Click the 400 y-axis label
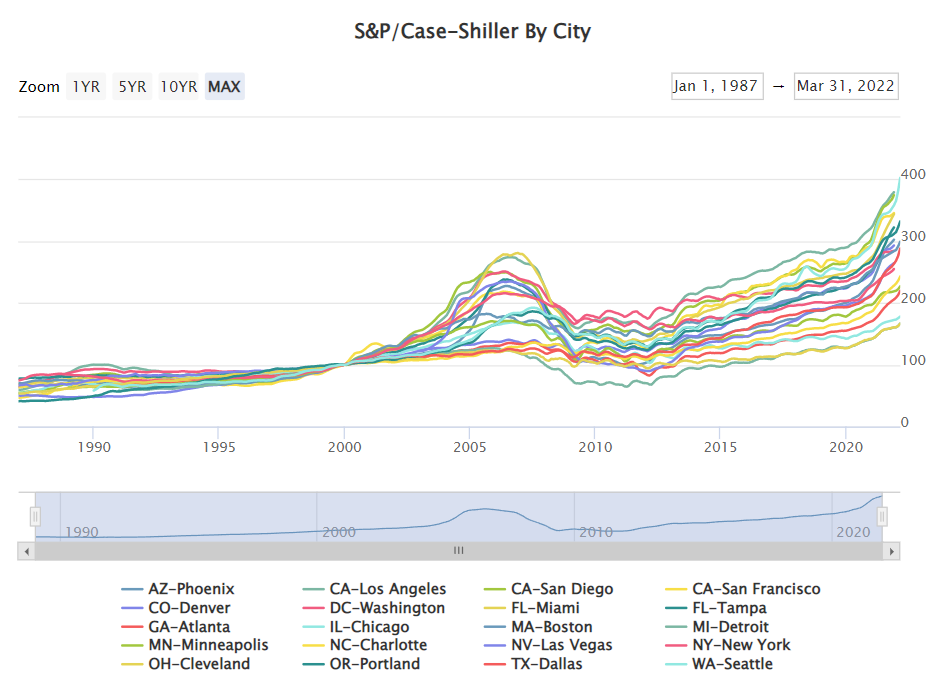This screenshot has width=935, height=679. coord(913,175)
